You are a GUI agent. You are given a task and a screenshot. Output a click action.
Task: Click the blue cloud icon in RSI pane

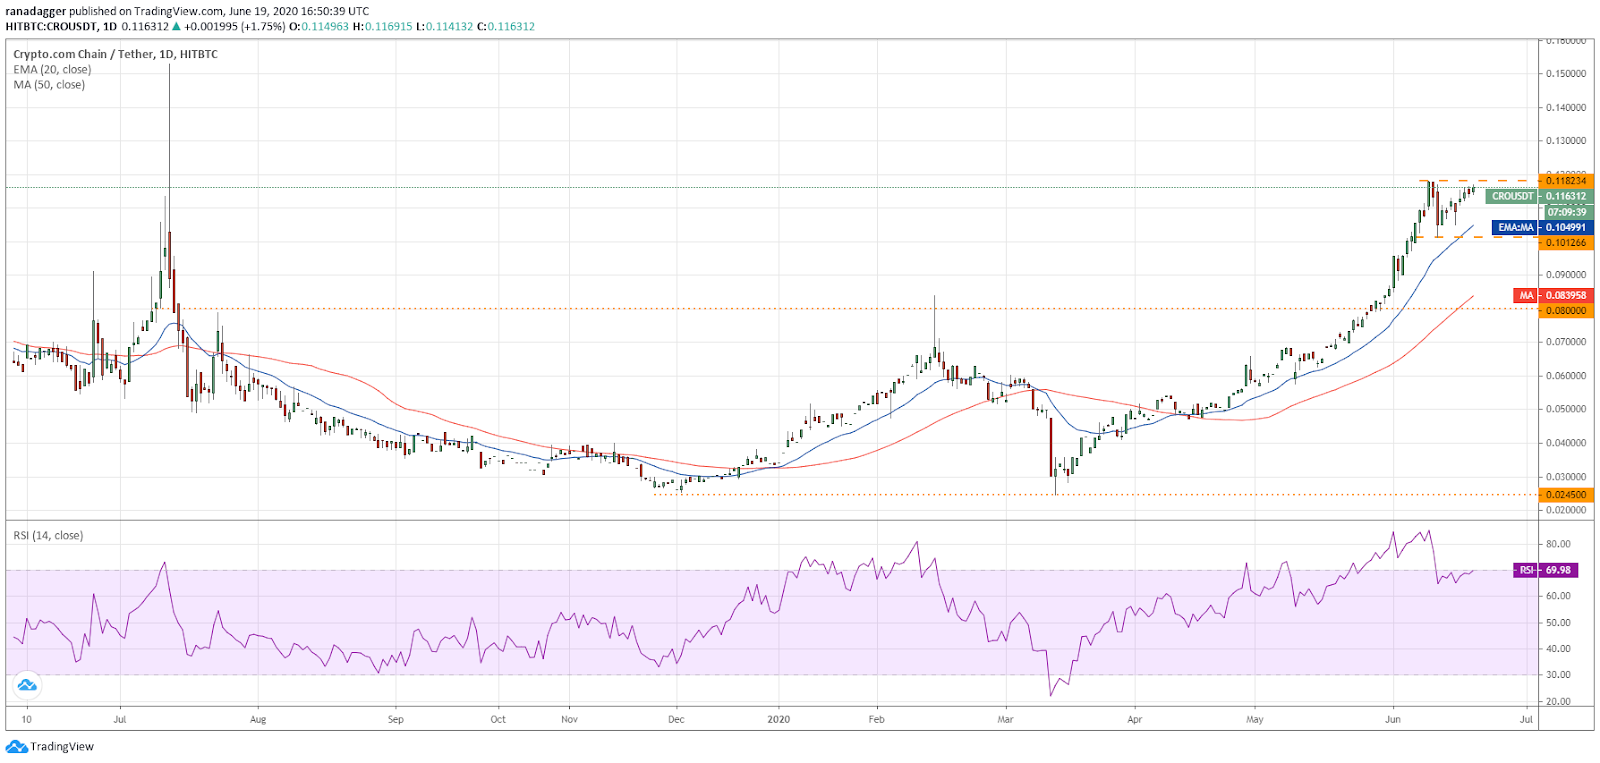click(27, 685)
